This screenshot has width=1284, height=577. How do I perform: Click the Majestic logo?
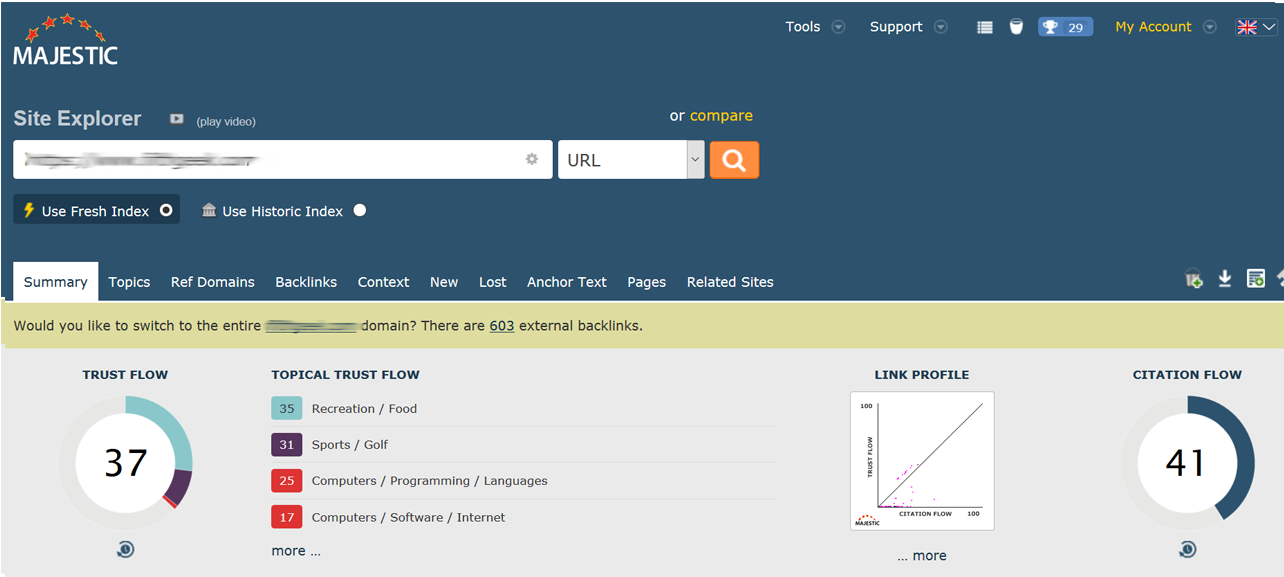(66, 39)
